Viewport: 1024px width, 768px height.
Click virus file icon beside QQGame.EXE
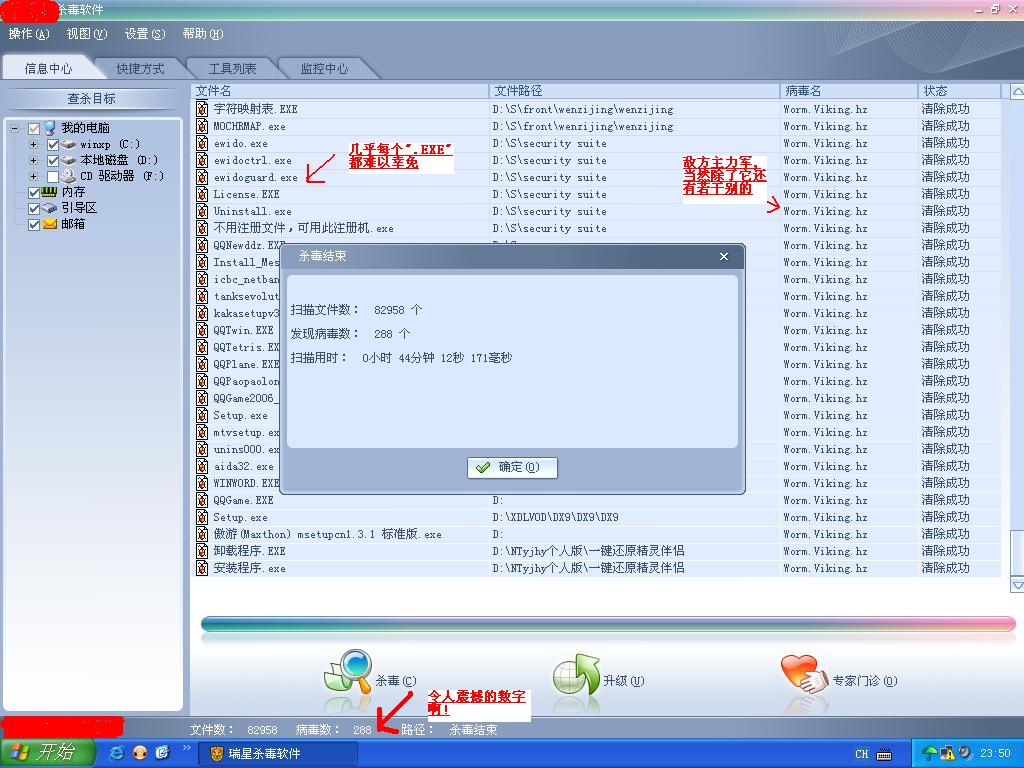click(x=202, y=500)
